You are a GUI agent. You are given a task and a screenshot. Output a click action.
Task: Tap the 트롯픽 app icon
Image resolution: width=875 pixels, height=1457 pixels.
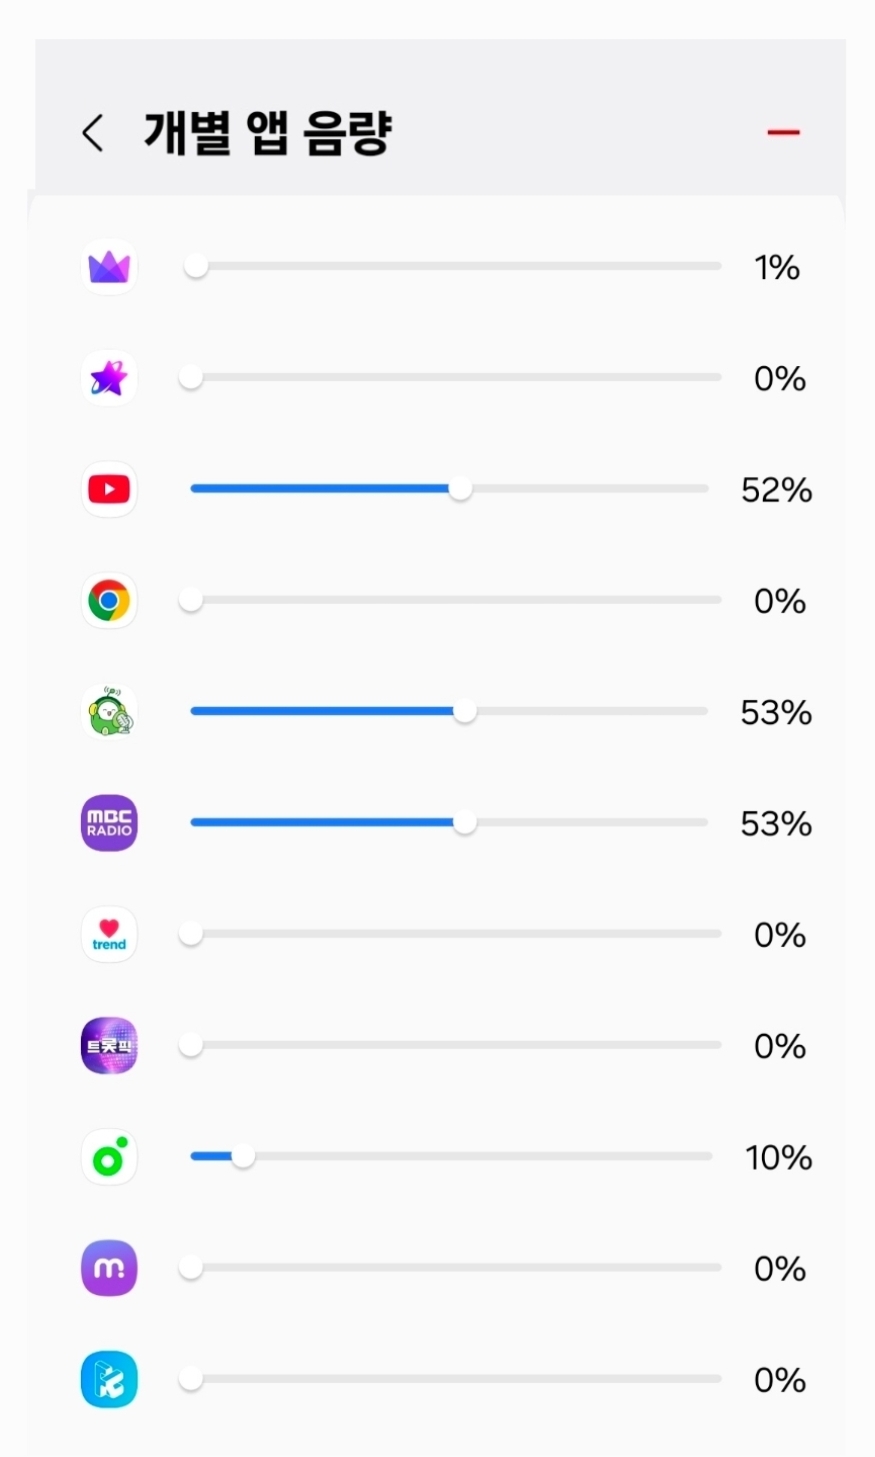point(109,1046)
